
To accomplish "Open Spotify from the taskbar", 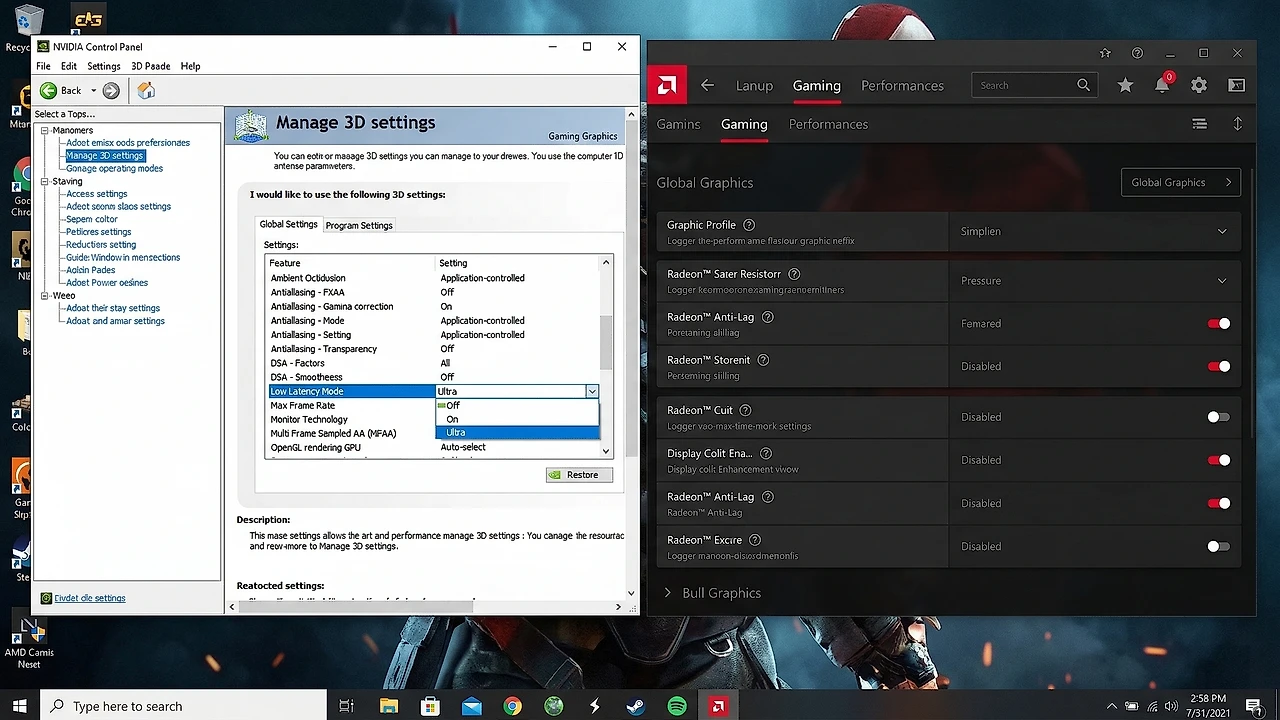I will (x=677, y=706).
